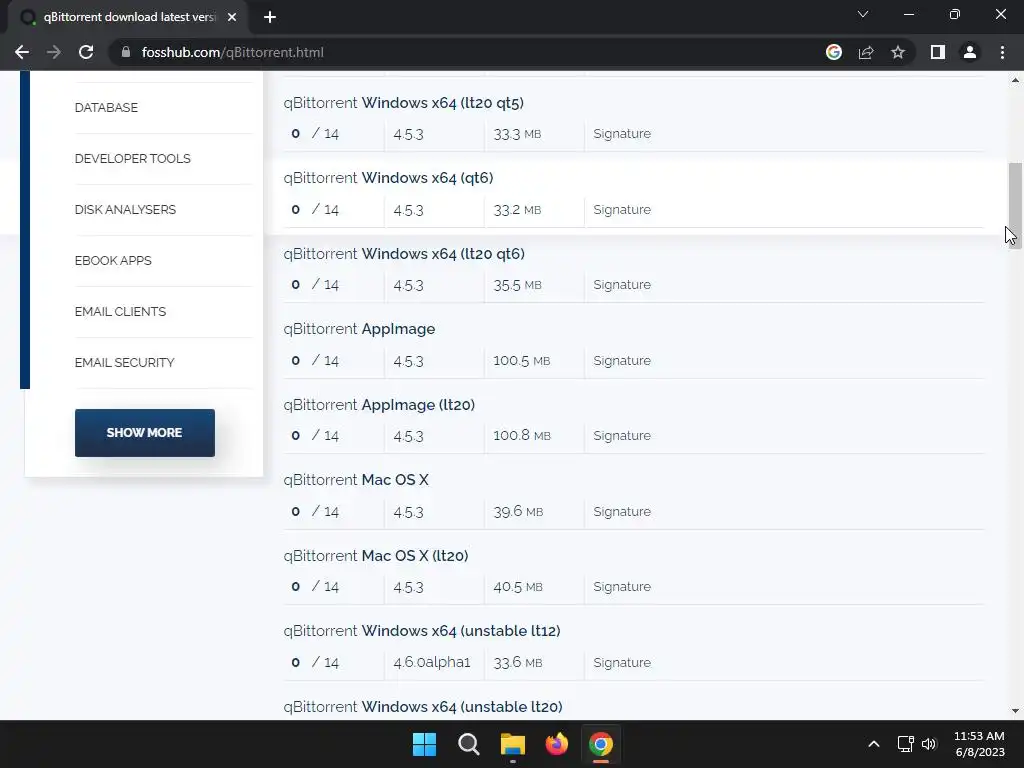Toggle Chrome side panel

pyautogui.click(x=938, y=52)
